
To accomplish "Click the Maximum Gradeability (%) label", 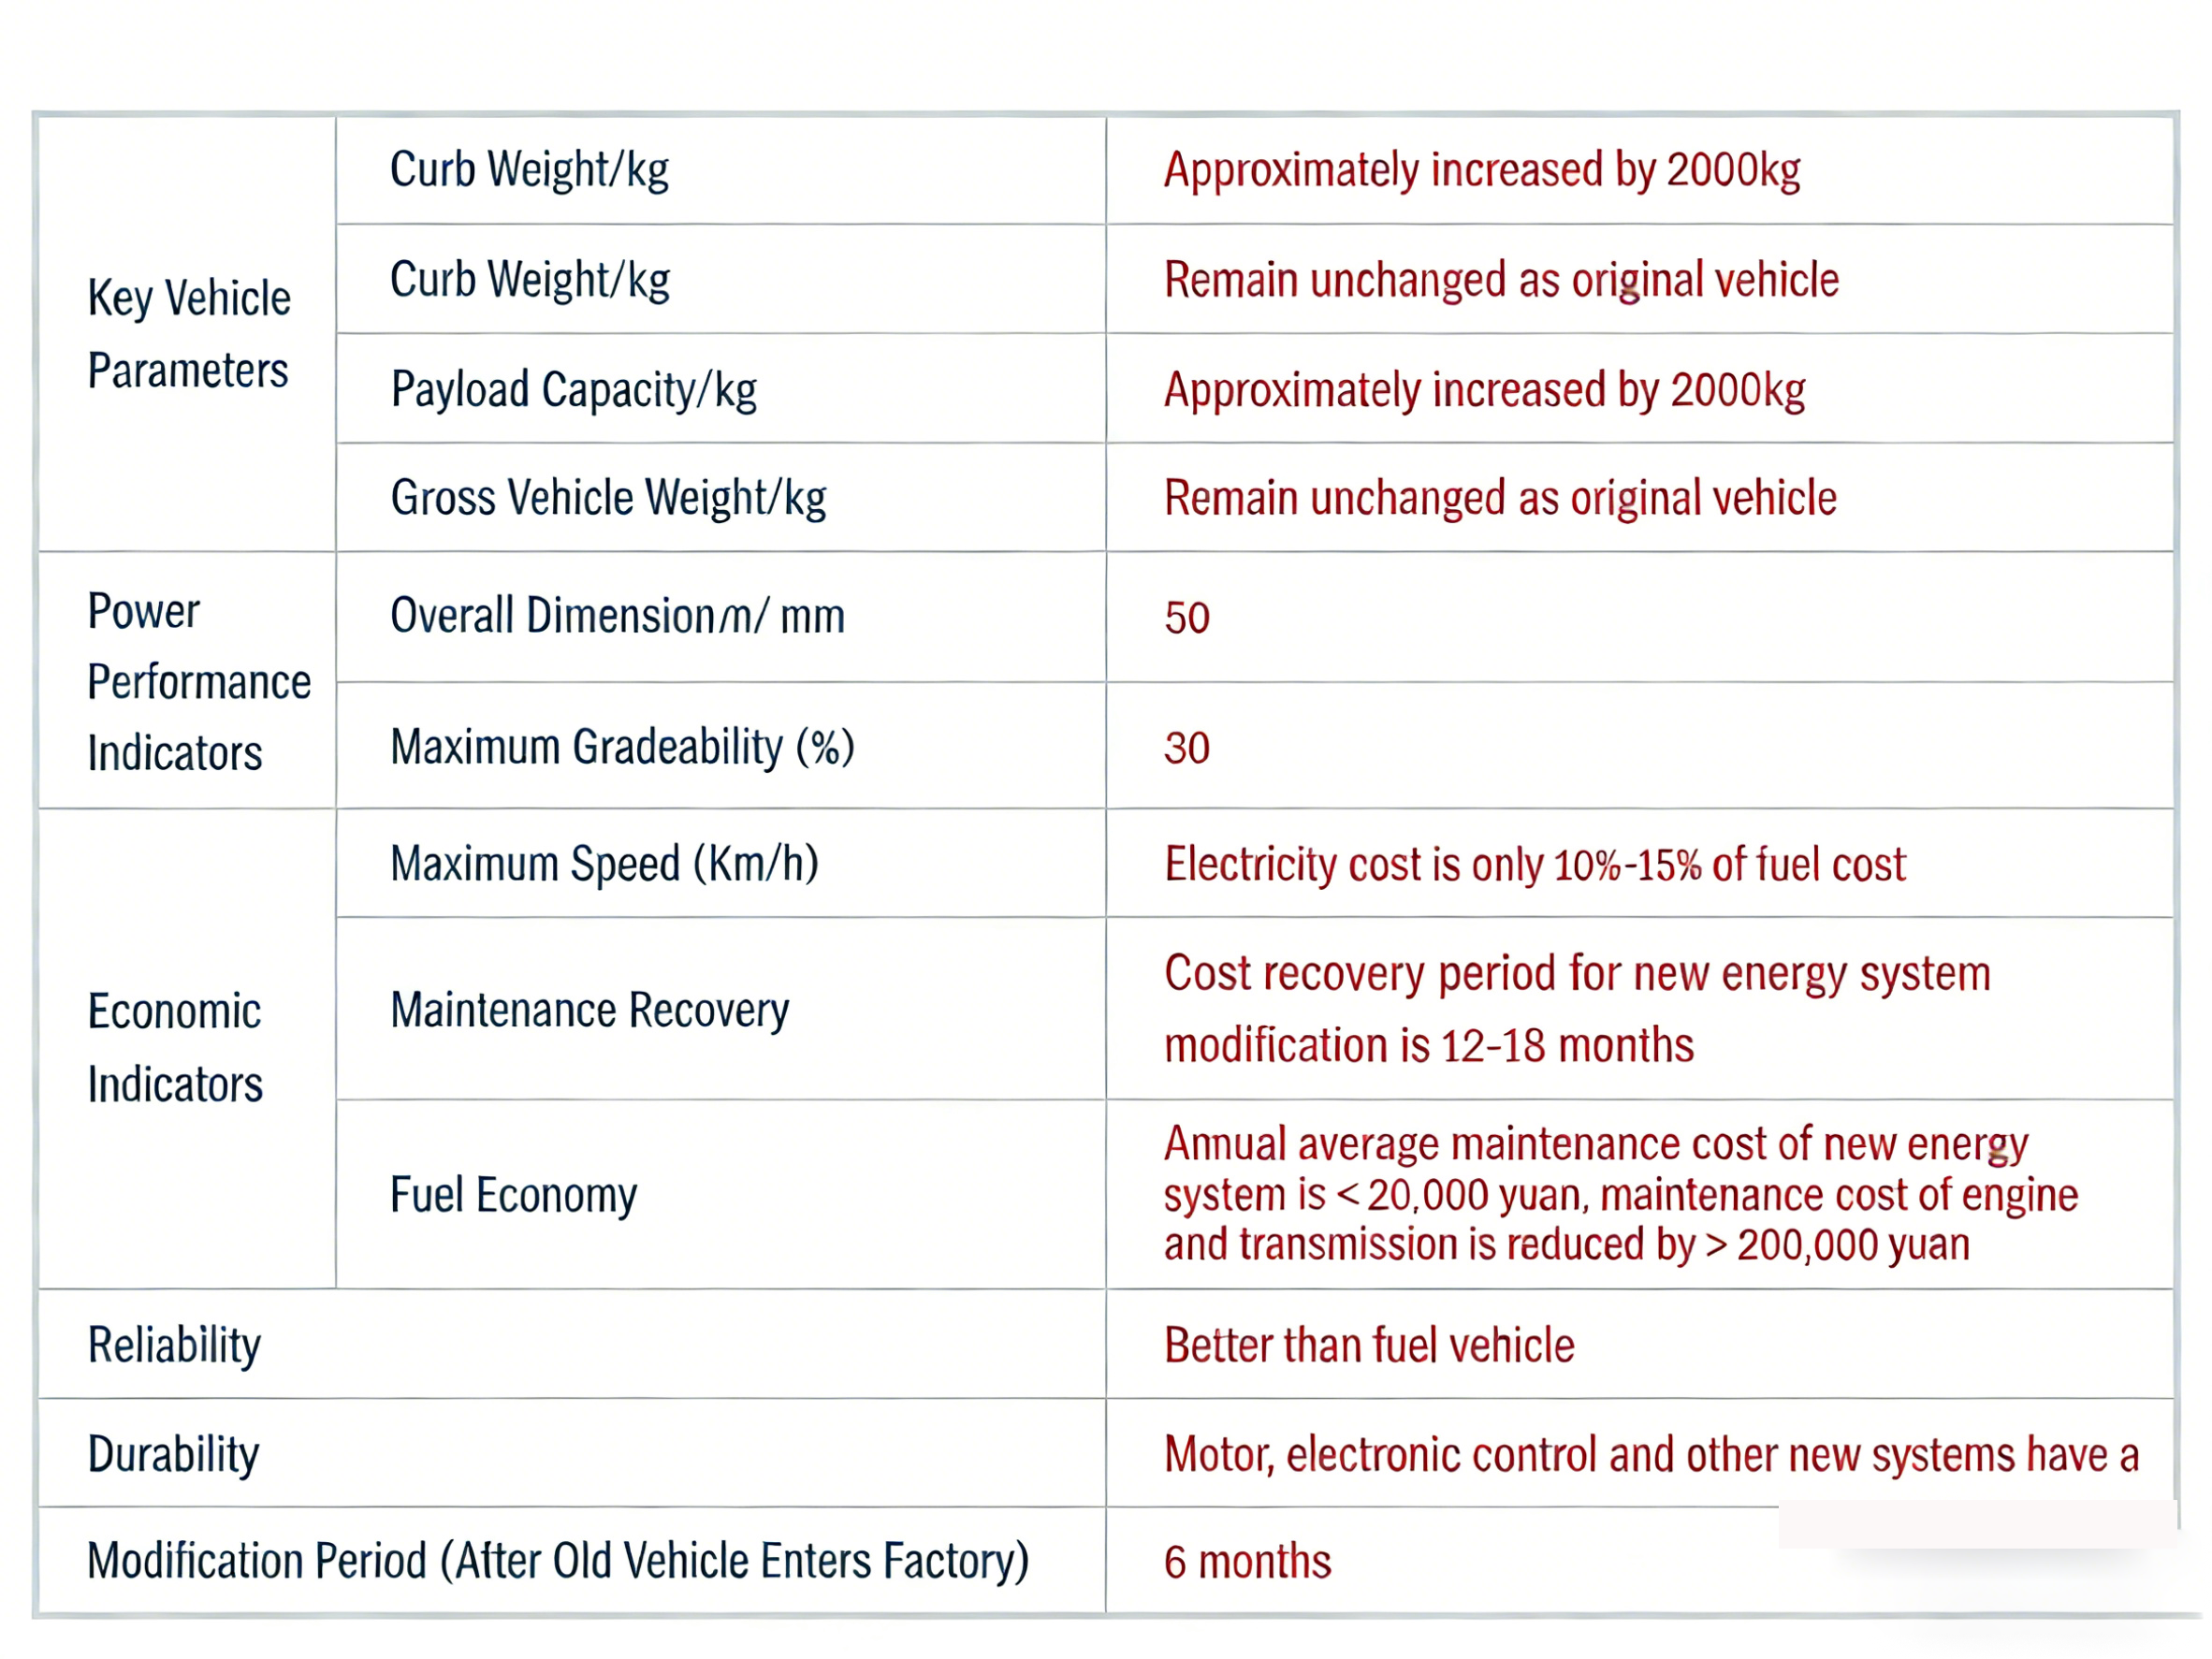I will [x=622, y=747].
